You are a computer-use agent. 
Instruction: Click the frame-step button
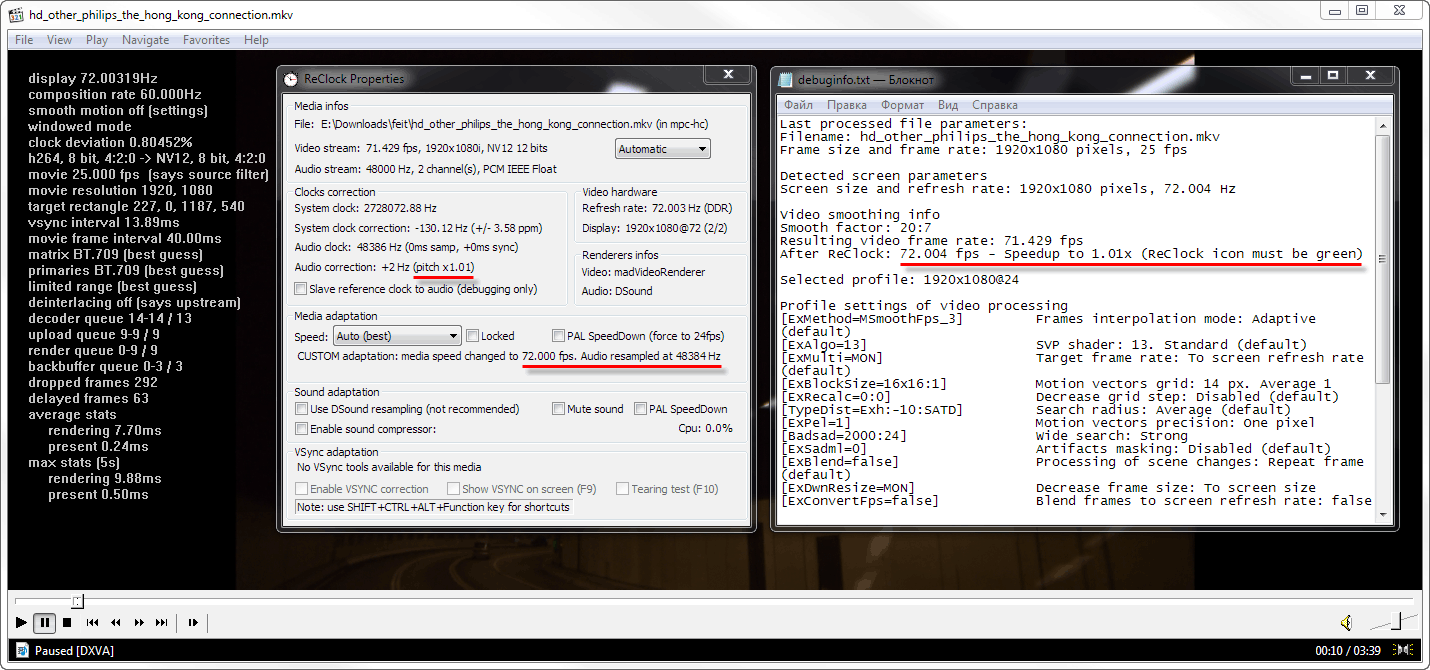pos(193,623)
